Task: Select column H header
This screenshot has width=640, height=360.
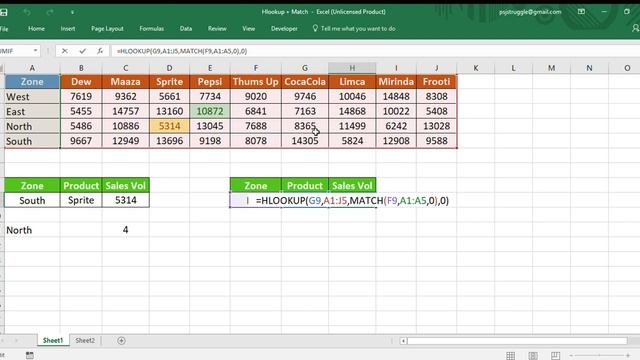Action: [x=352, y=68]
